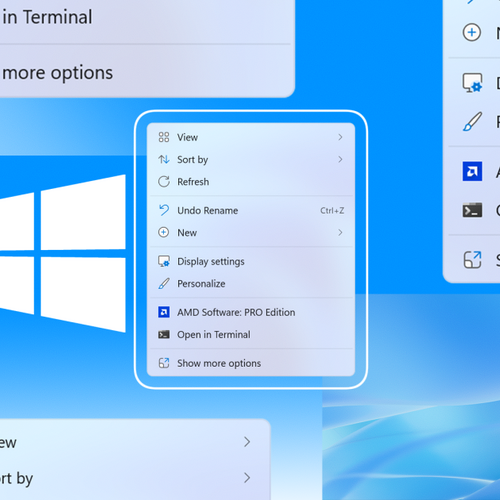Click the circular Refresh icon
The height and width of the screenshot is (500, 500).
pyautogui.click(x=164, y=182)
